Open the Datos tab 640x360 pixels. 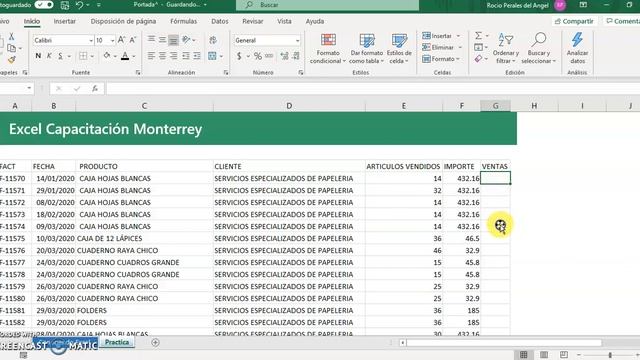click(x=220, y=21)
